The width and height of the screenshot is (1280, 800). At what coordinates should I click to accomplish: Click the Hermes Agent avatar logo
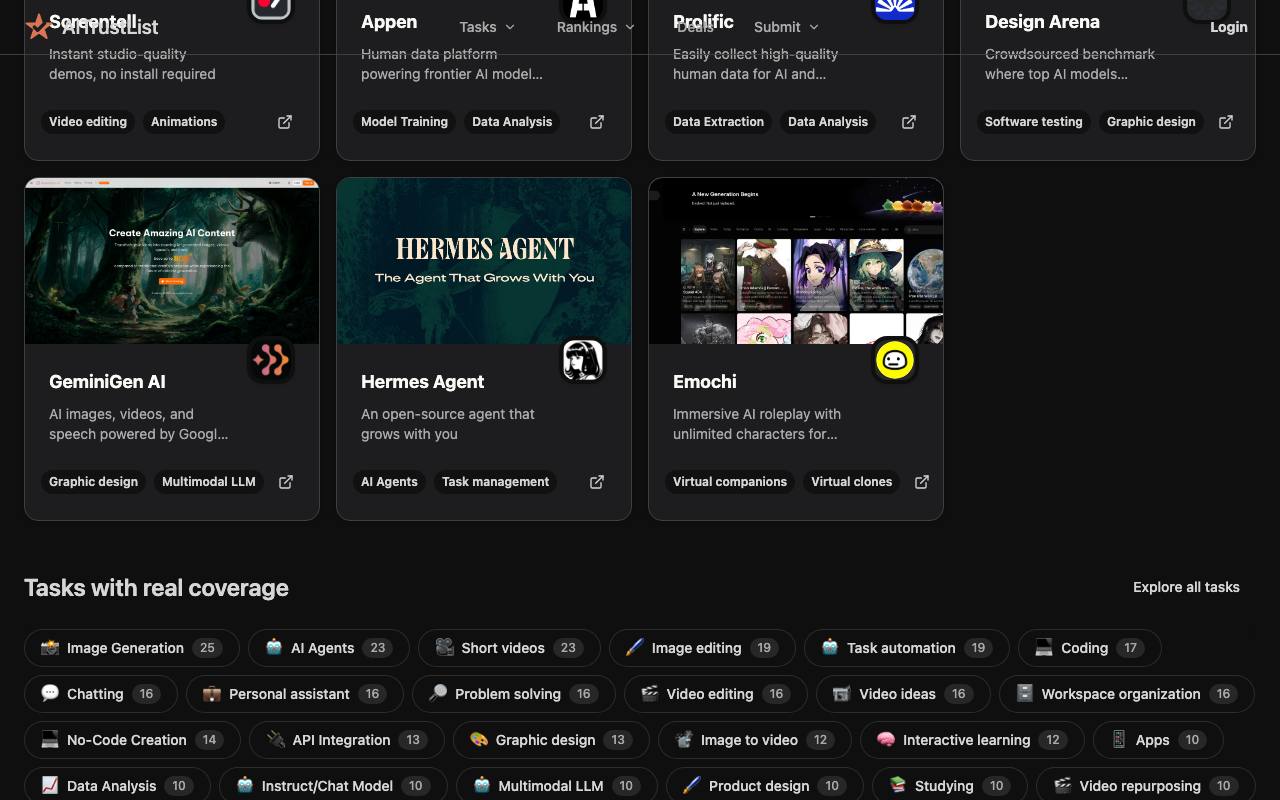click(582, 360)
